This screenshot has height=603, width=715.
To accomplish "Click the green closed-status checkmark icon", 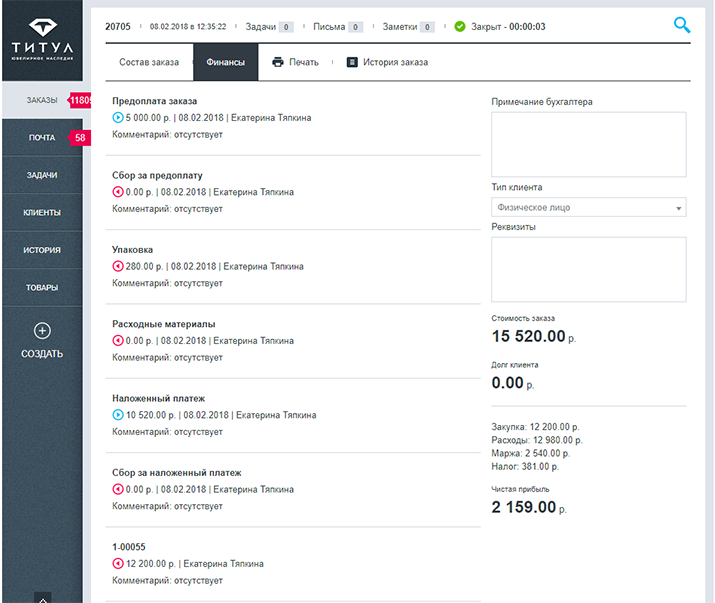I will tap(459, 27).
